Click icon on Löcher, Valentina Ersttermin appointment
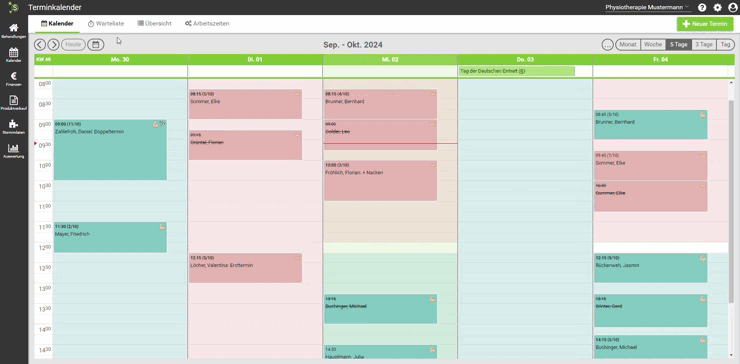 tap(297, 258)
